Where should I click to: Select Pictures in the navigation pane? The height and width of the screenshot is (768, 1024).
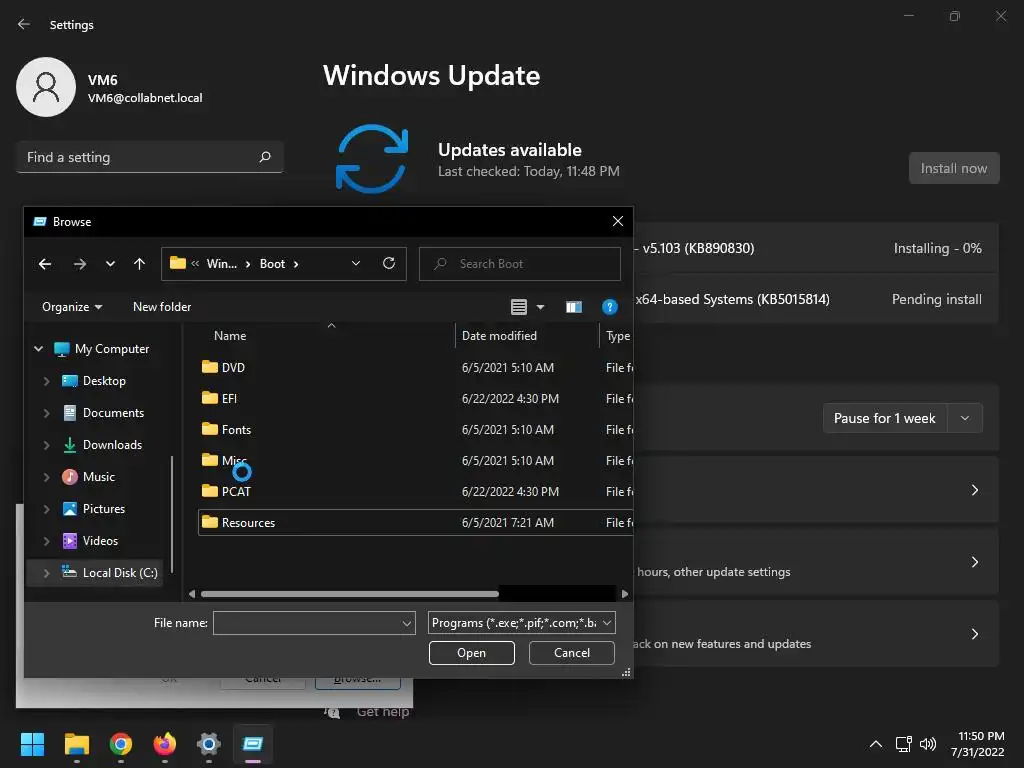[103, 509]
